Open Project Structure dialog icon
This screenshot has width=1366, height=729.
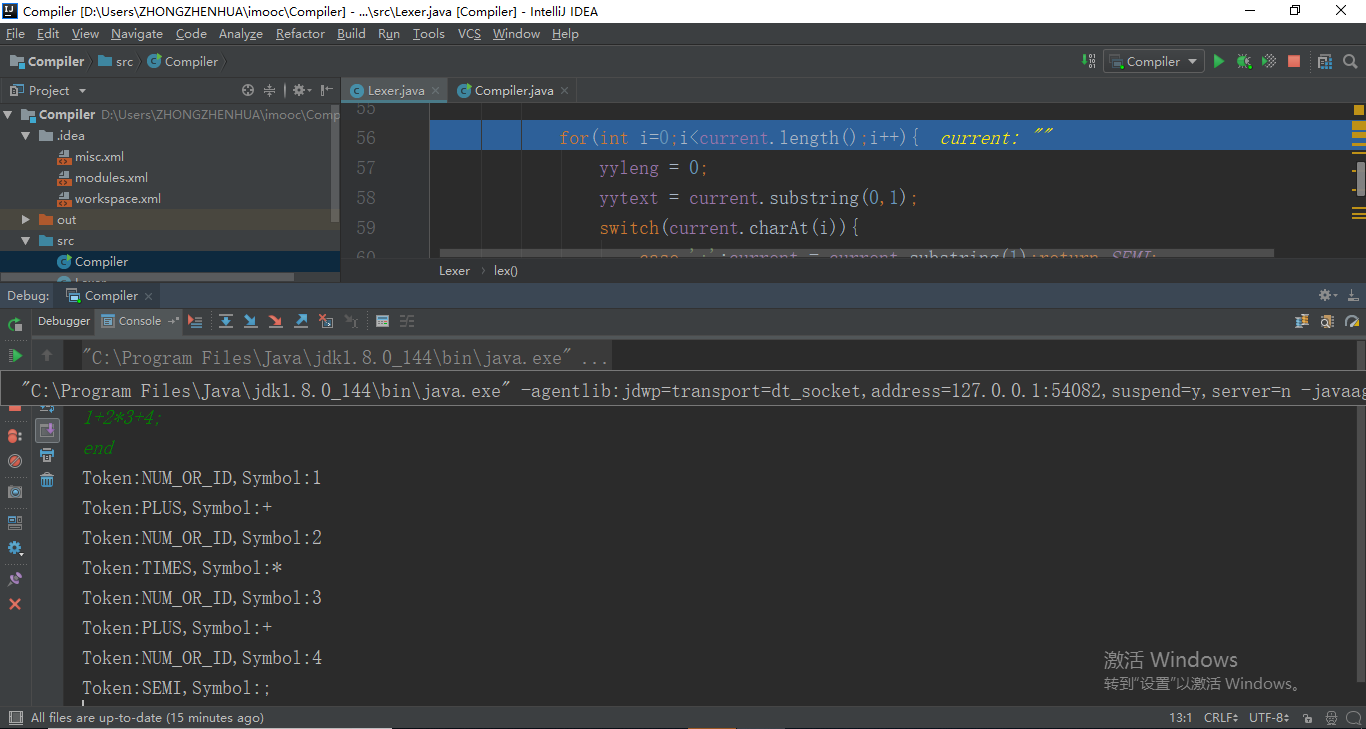pyautogui.click(x=1324, y=61)
